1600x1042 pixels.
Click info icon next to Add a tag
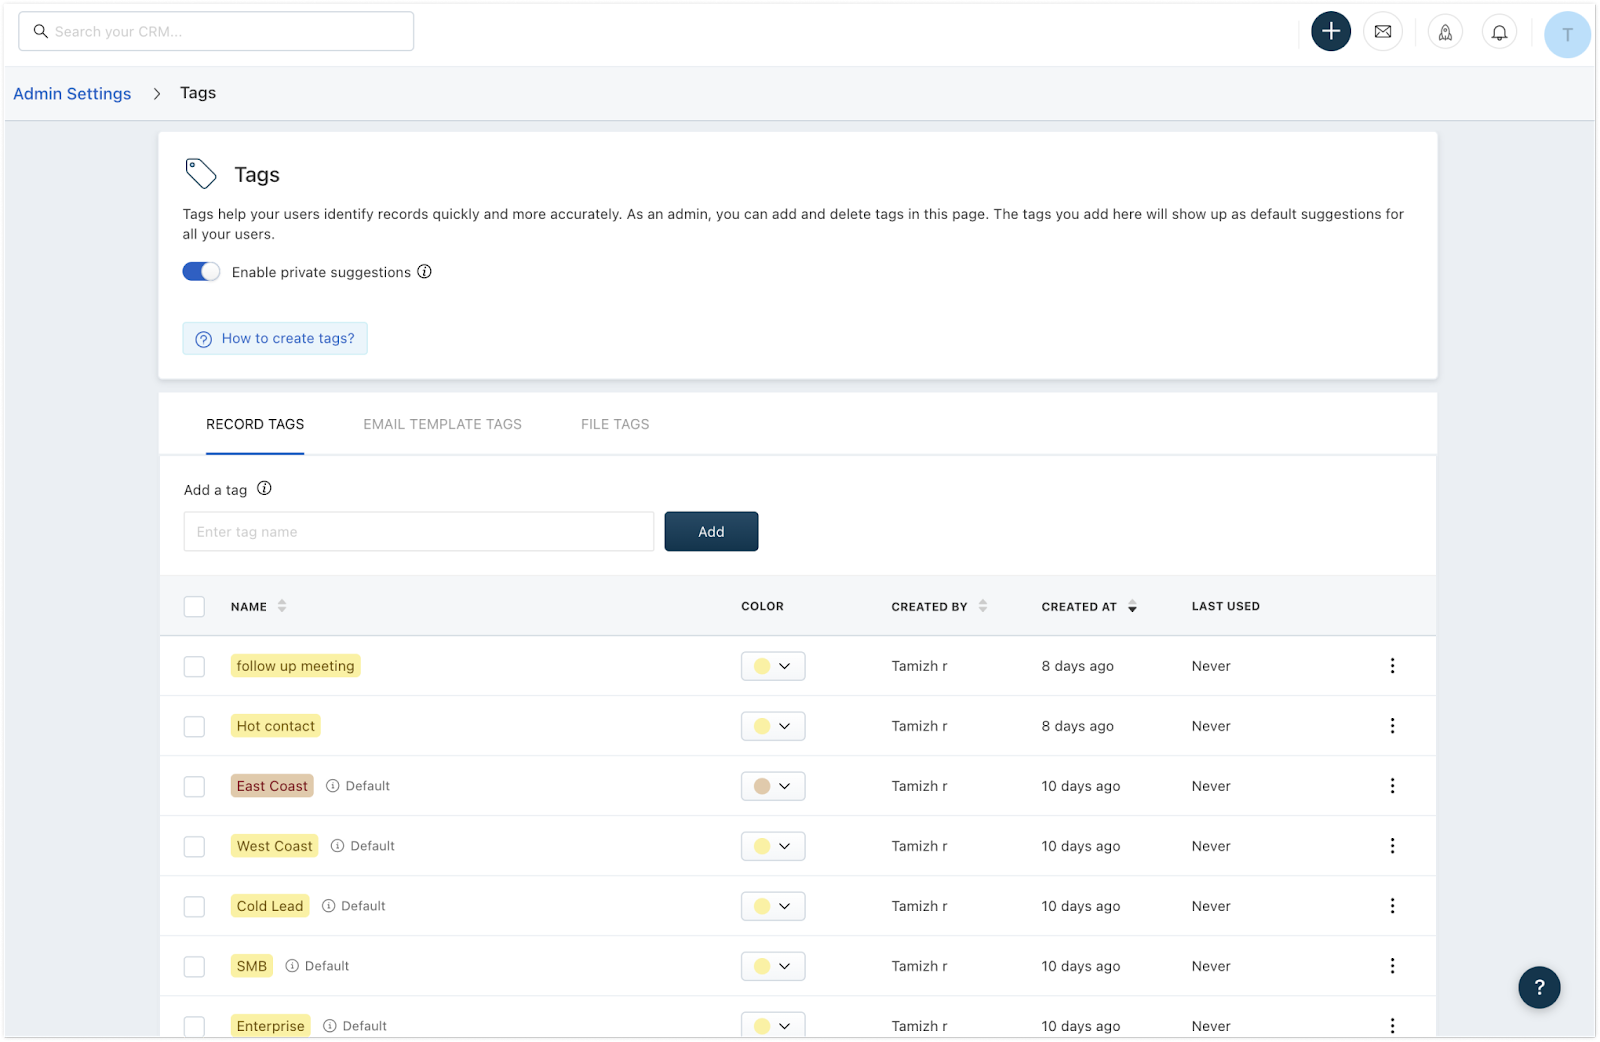click(264, 489)
